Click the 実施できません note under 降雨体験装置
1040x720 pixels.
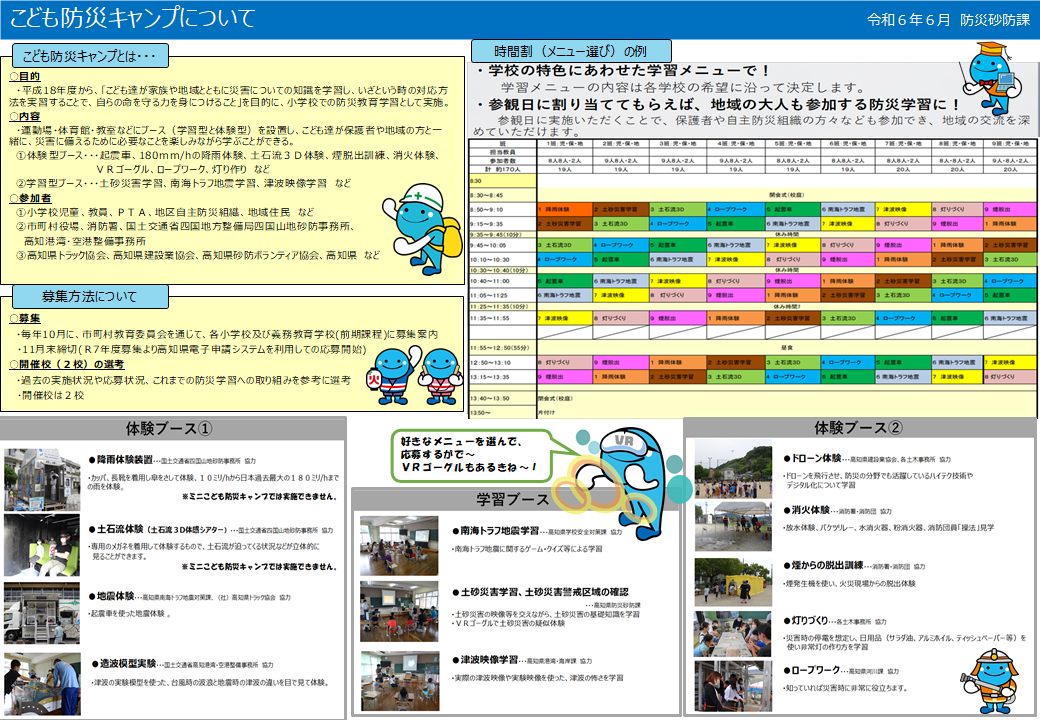tap(259, 496)
